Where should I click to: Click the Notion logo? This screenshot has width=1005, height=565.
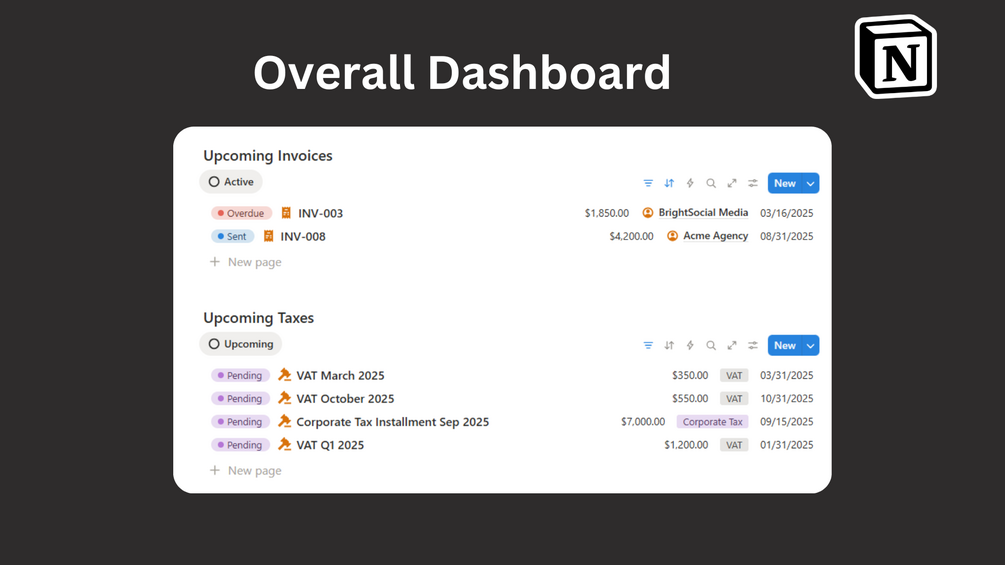(895, 56)
